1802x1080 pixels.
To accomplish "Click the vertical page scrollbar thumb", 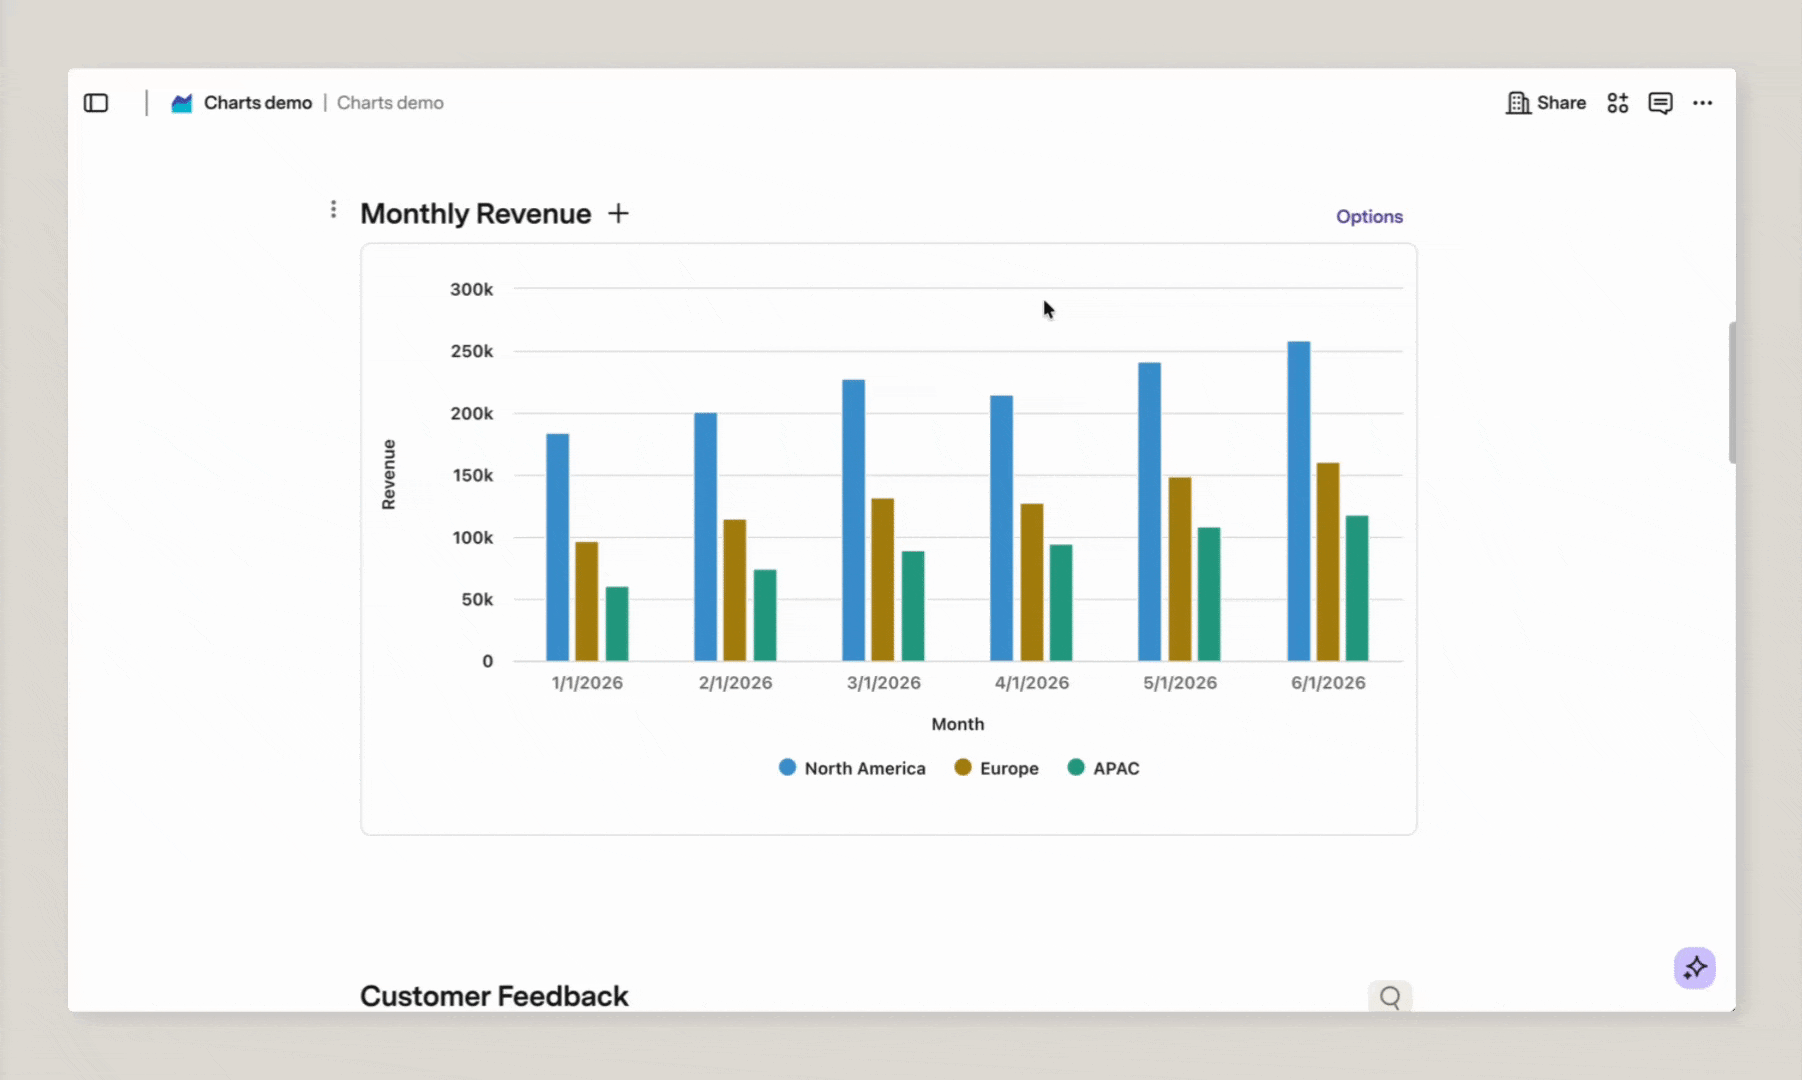I will [1732, 393].
